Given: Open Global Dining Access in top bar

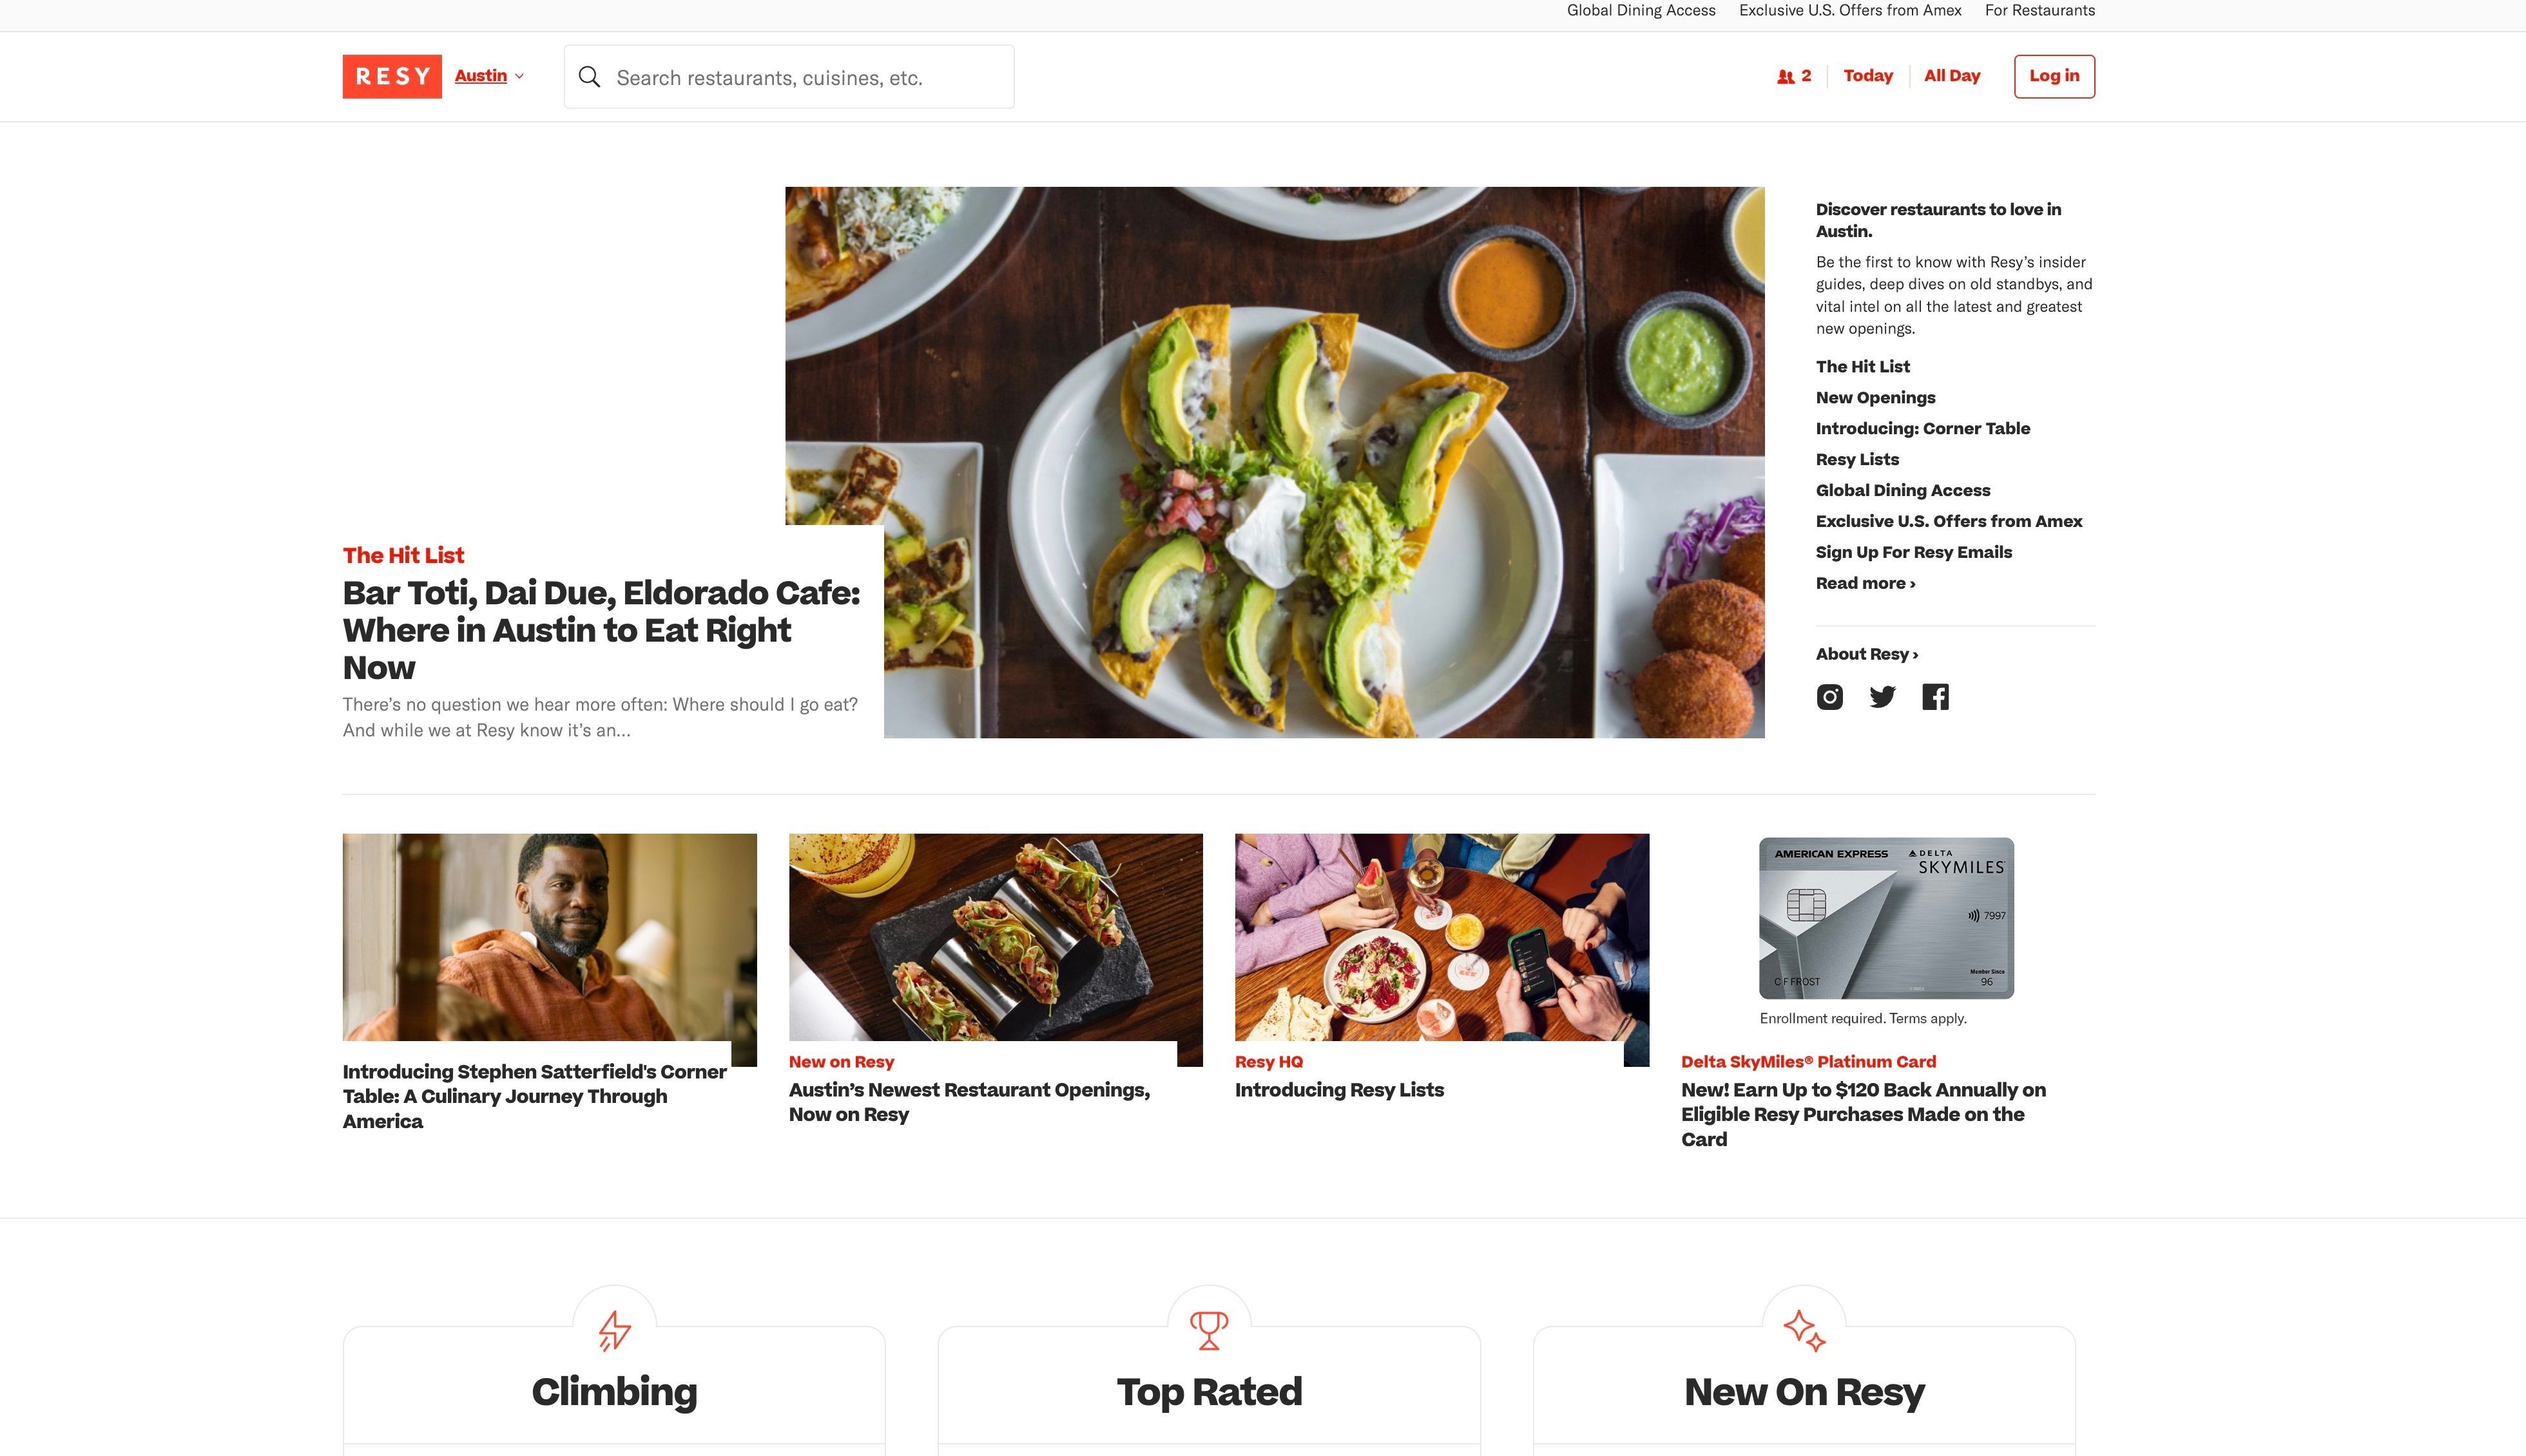Looking at the screenshot, I should (1641, 10).
